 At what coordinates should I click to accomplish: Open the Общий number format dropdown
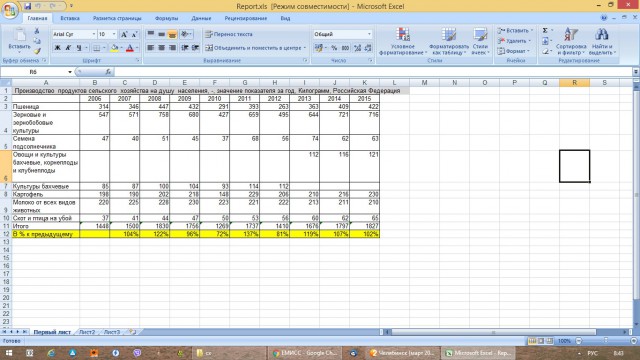click(369, 34)
